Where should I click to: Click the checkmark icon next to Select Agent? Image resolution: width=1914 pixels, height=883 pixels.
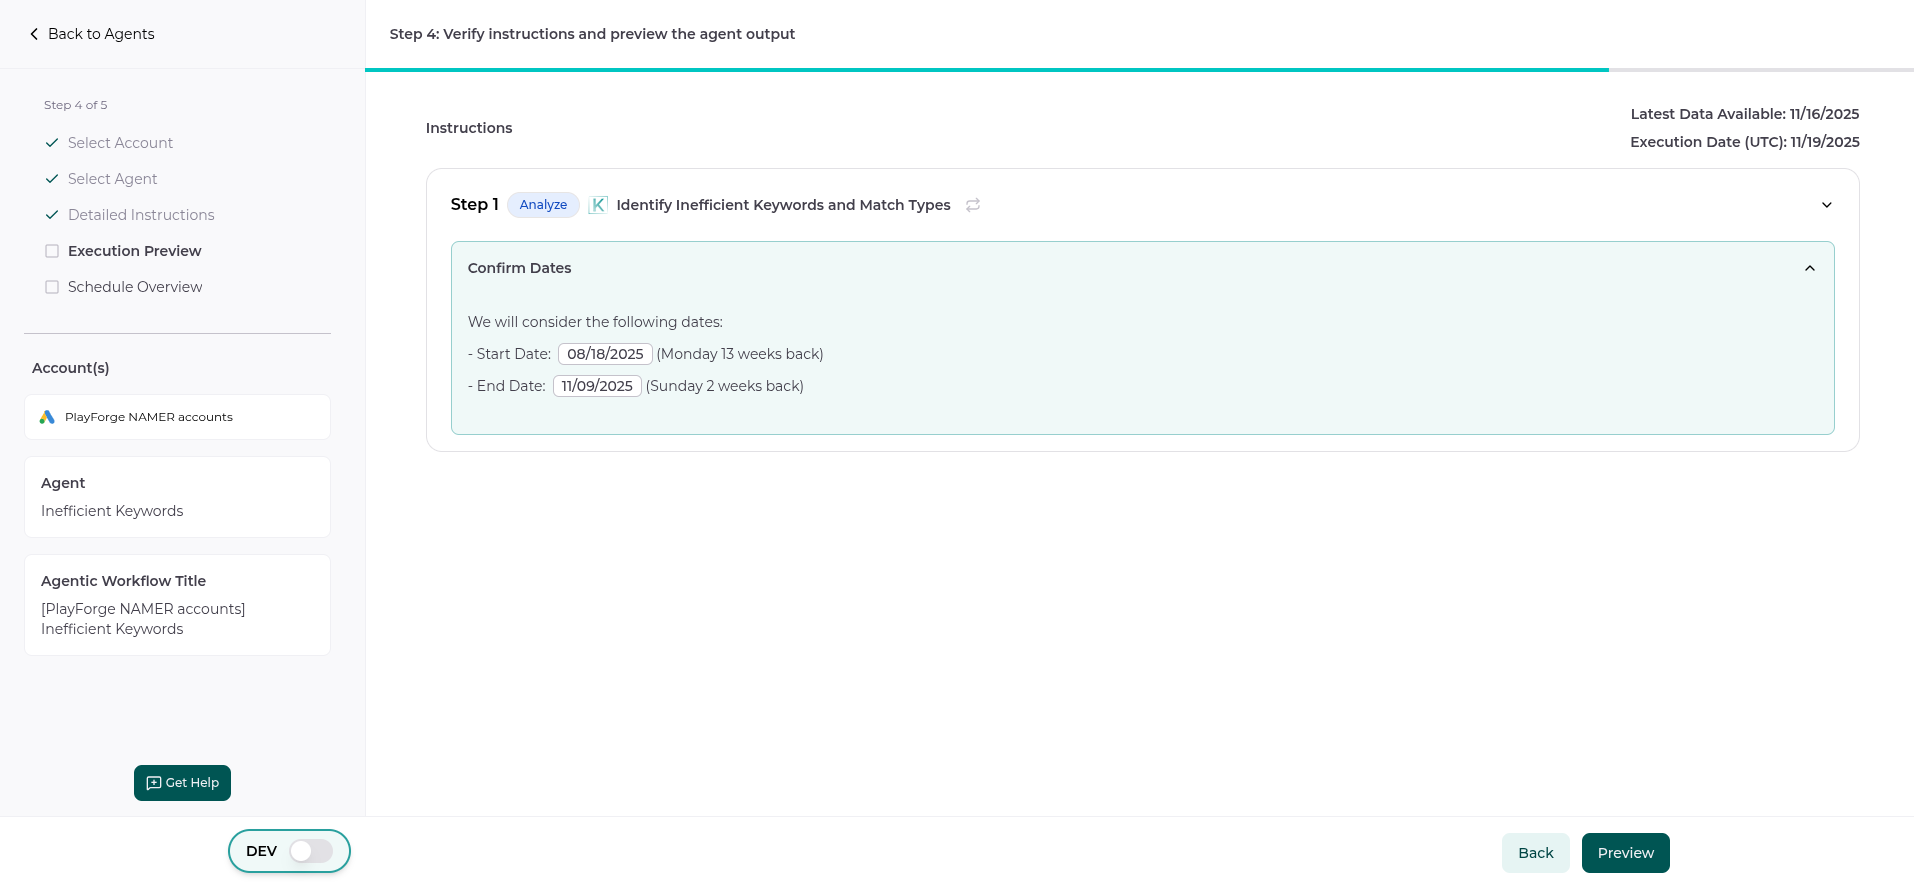[52, 179]
